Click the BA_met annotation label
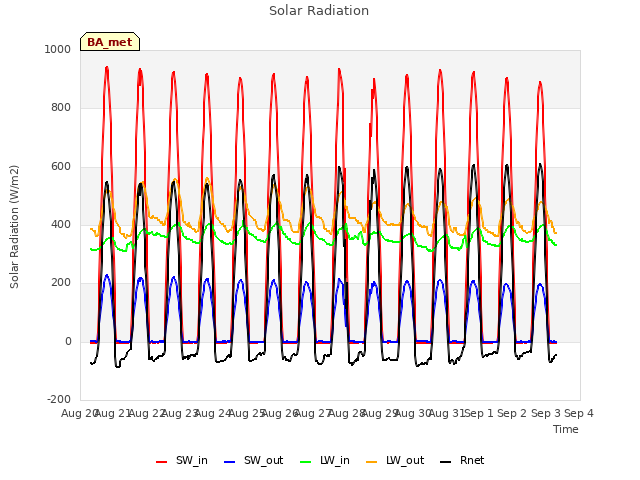640x480 pixels. pos(110,42)
